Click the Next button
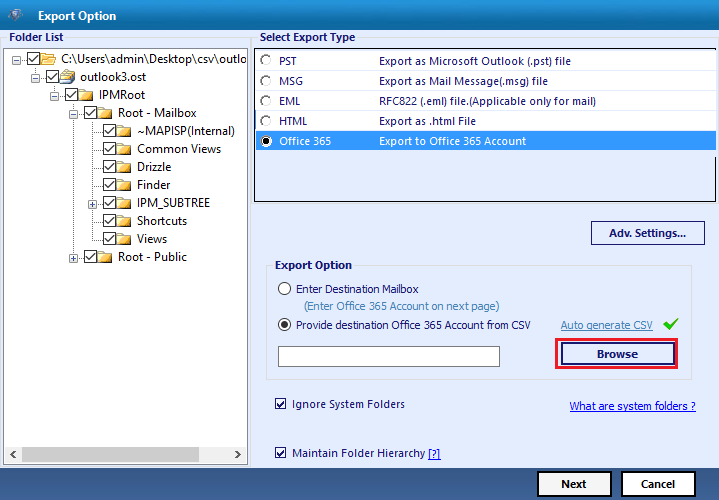 (574, 484)
